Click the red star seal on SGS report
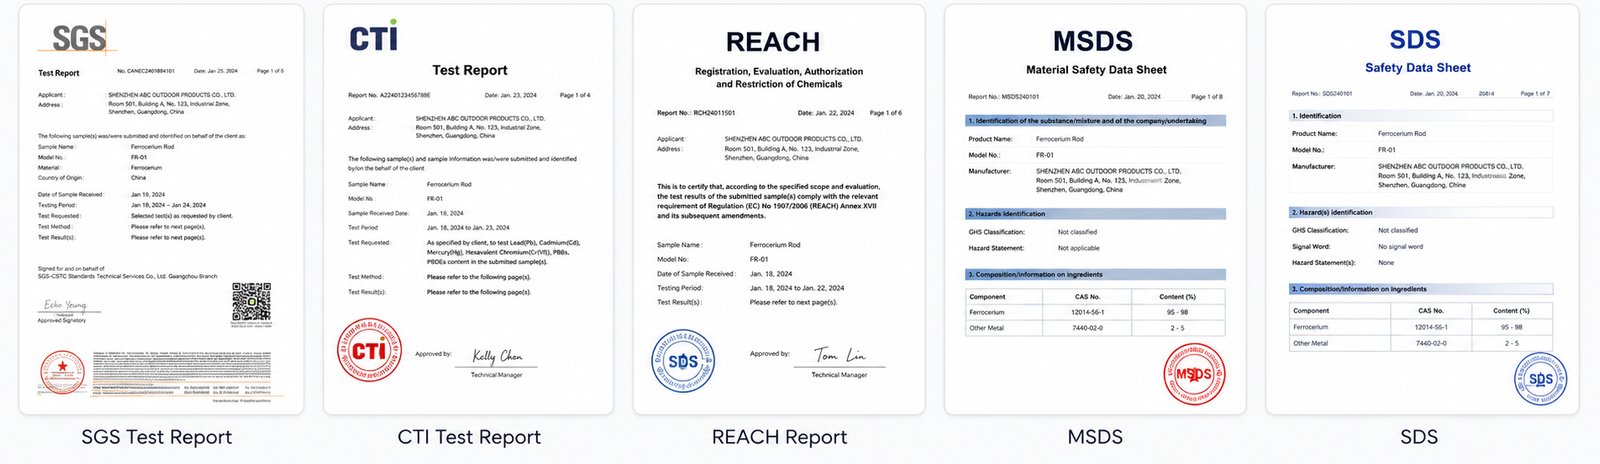Screen dimensions: 1600x464 (x=62, y=375)
